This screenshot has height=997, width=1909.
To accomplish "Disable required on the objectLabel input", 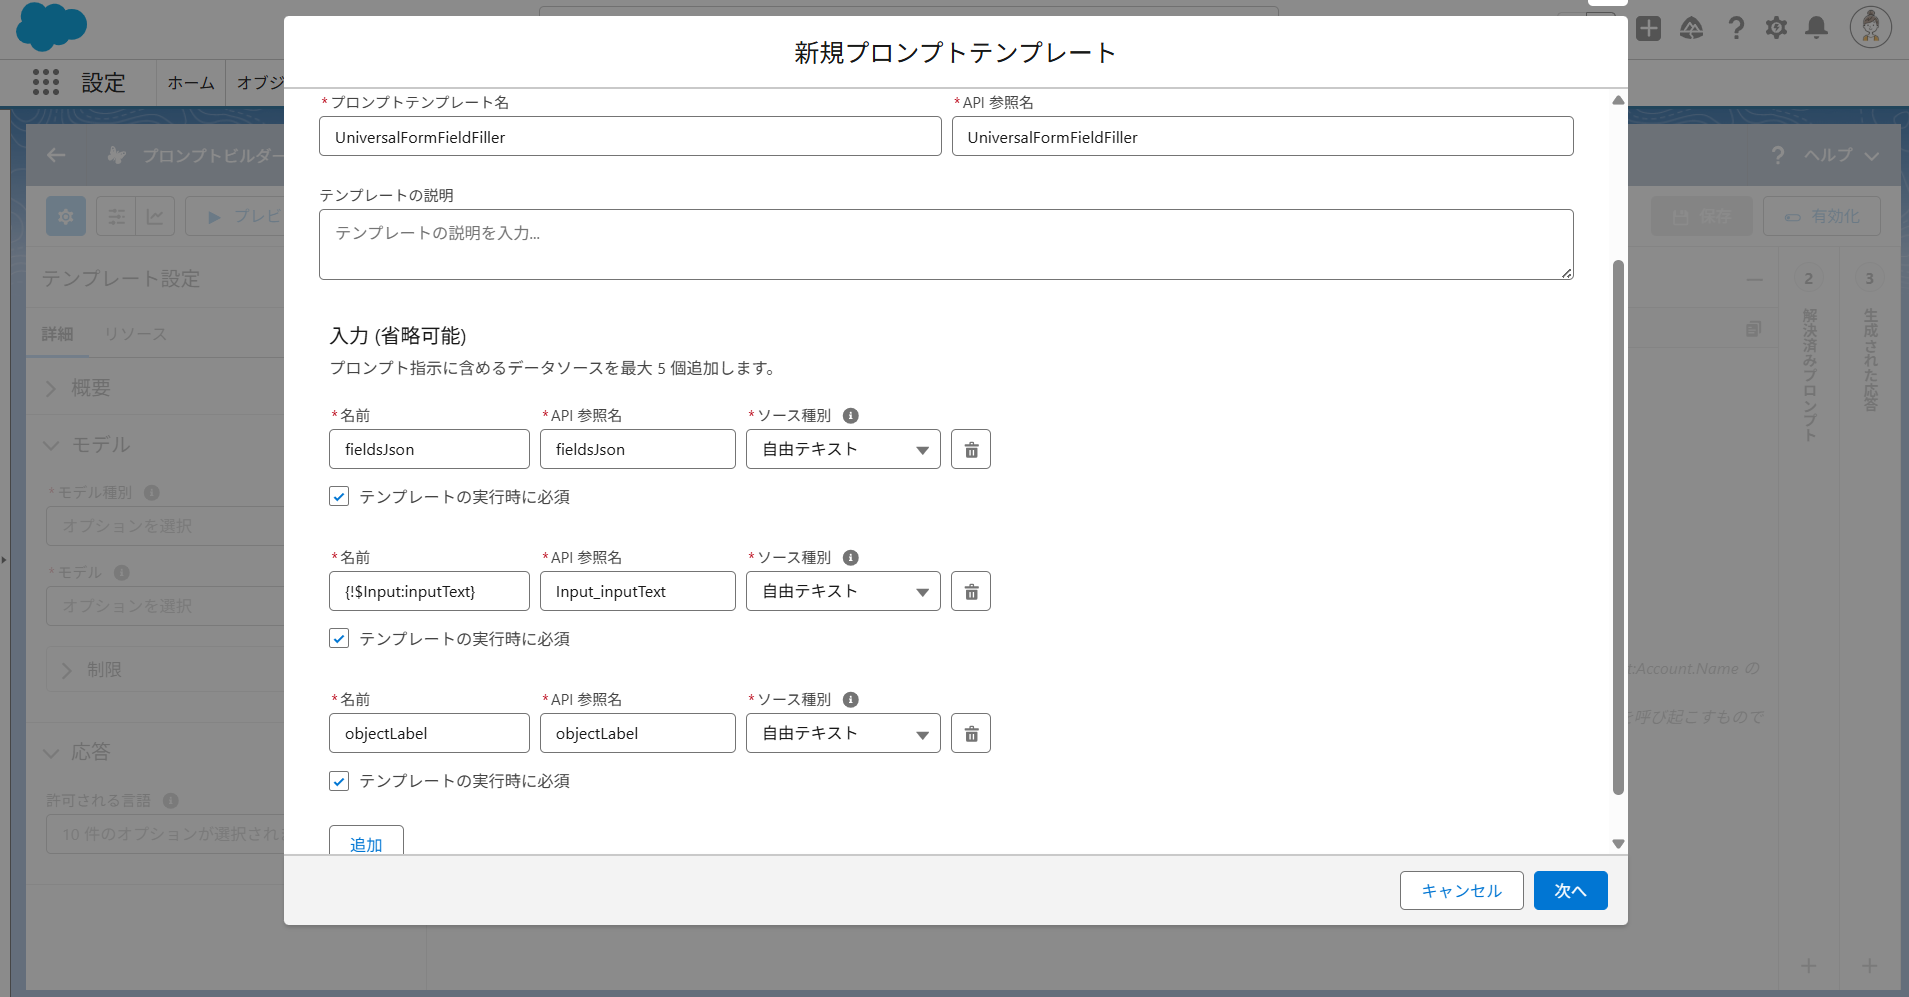I will [x=338, y=781].
